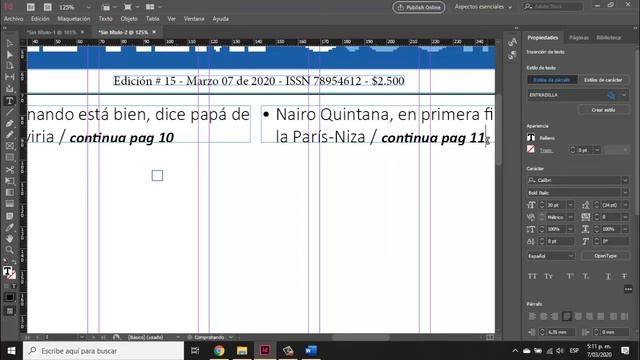The image size is (640, 360).
Task: Click the Crear estilo button
Action: click(603, 110)
